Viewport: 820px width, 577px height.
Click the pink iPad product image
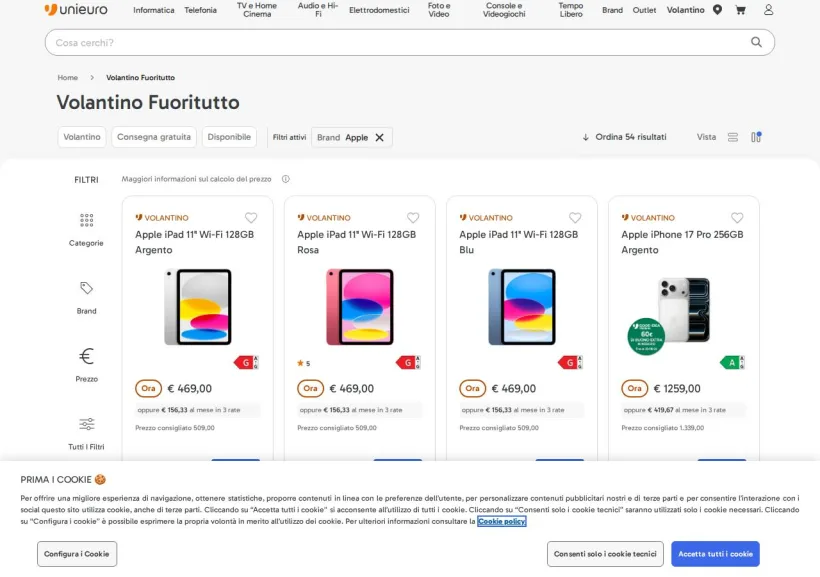pyautogui.click(x=360, y=307)
